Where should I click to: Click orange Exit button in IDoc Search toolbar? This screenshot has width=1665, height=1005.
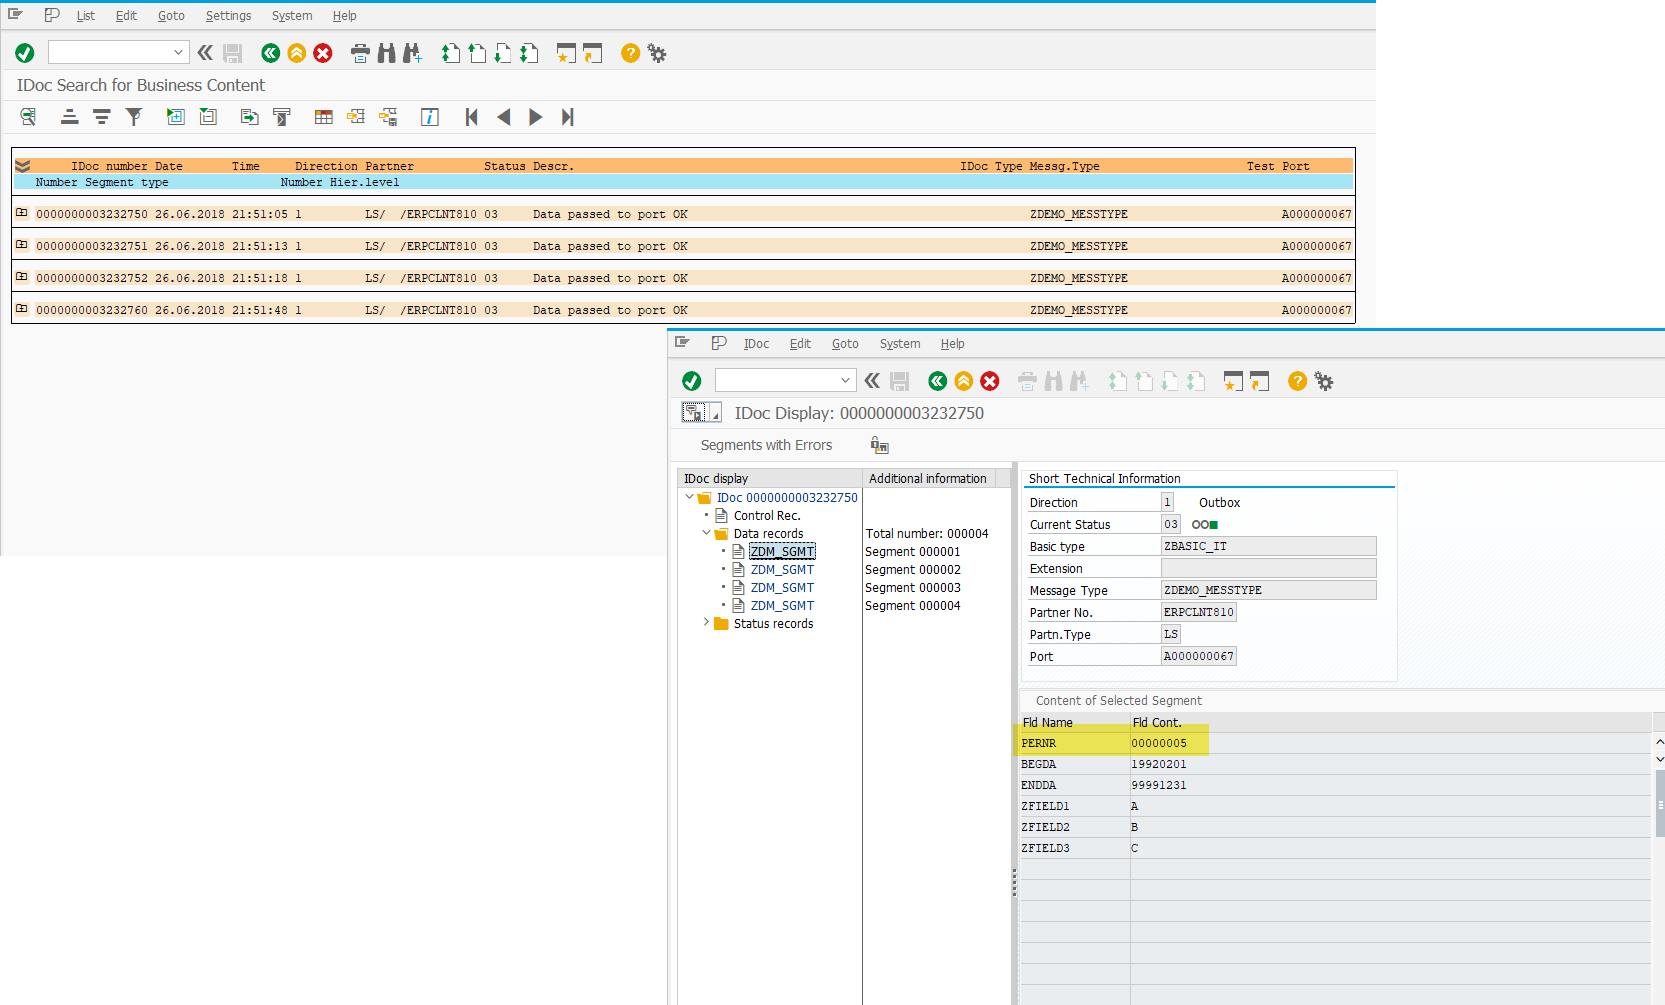pos(297,53)
